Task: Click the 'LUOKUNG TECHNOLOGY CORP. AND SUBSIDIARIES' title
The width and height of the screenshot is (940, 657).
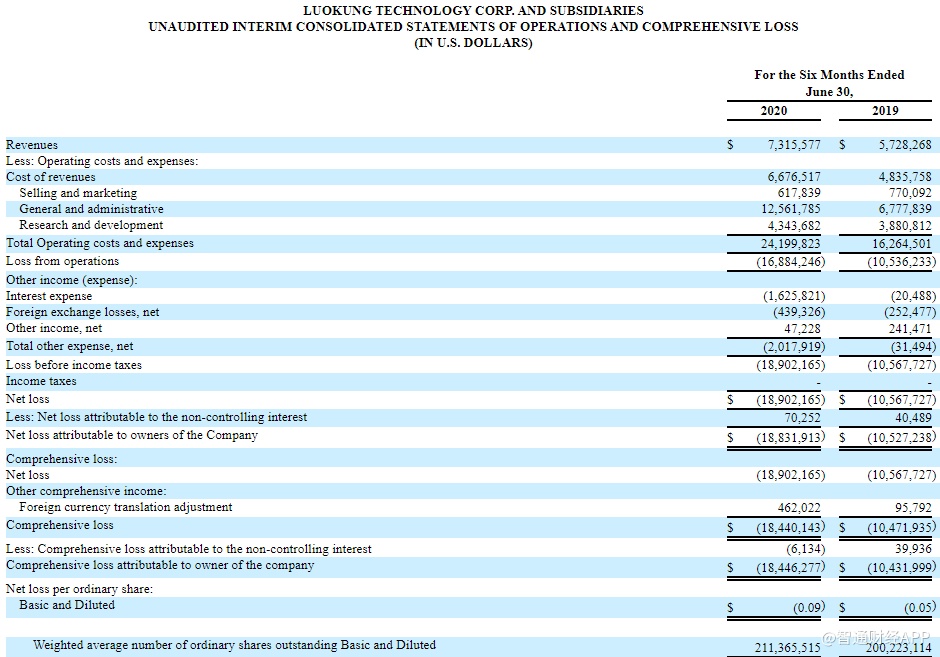Action: (x=474, y=11)
